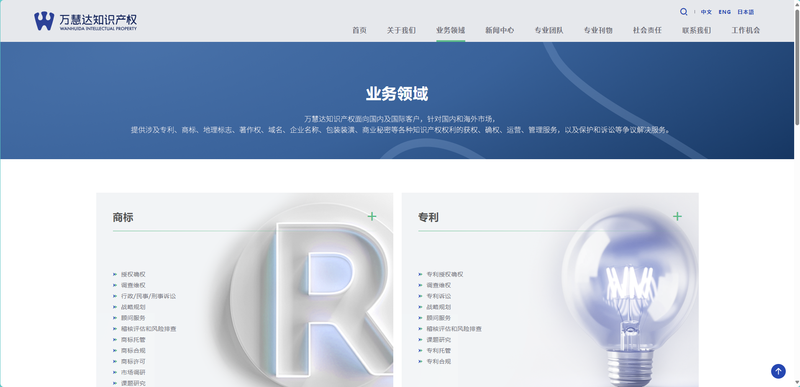The image size is (800, 387).
Task: Switch language to ENG
Action: (724, 12)
